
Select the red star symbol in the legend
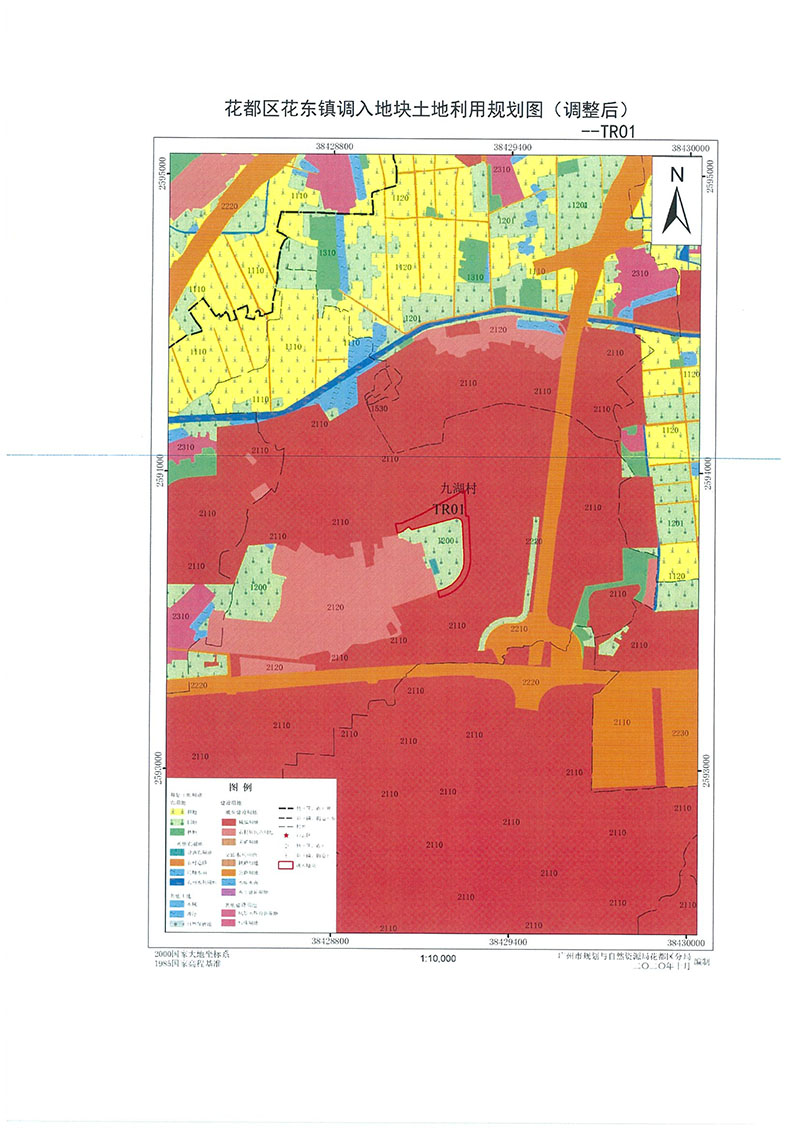tap(287, 835)
